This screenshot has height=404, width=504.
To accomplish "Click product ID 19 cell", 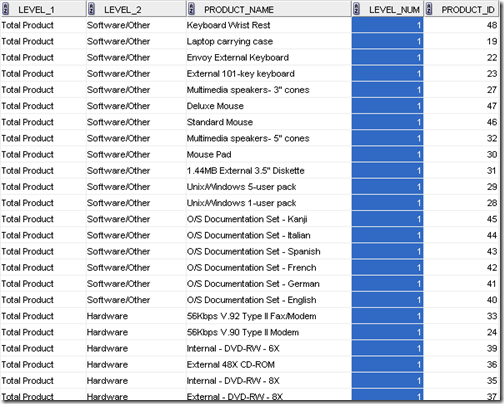I will coord(461,41).
